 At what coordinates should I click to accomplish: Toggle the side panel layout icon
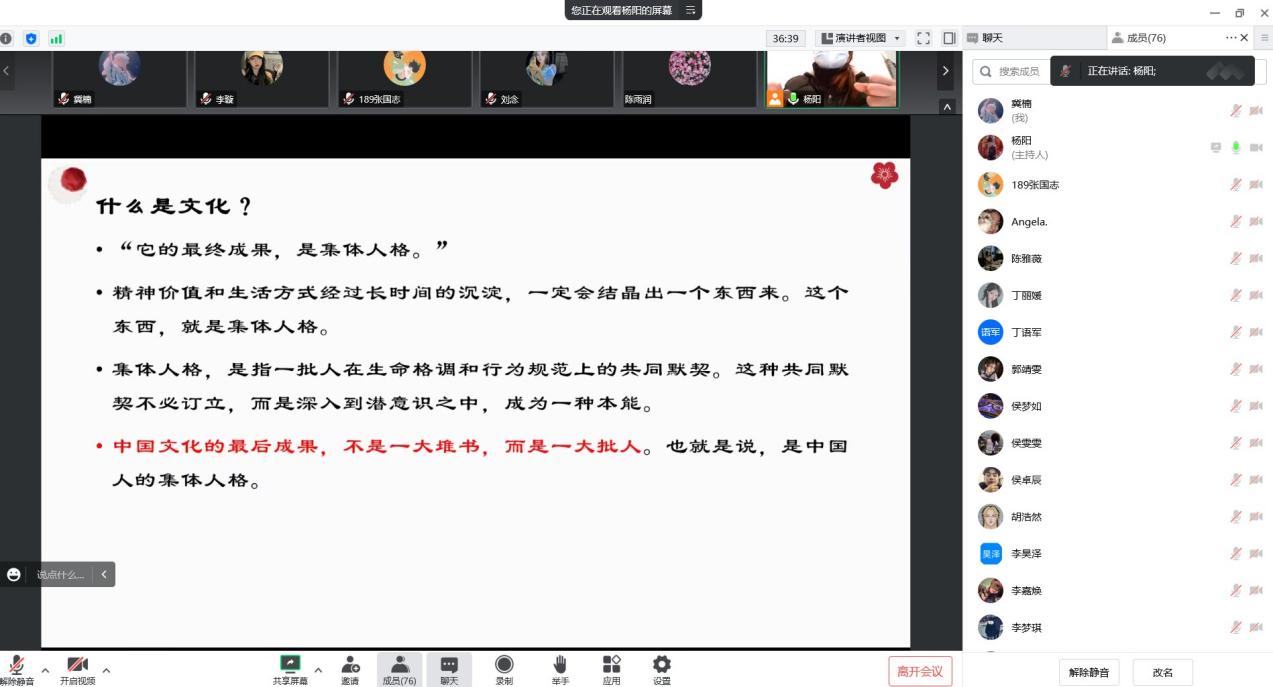(x=949, y=38)
